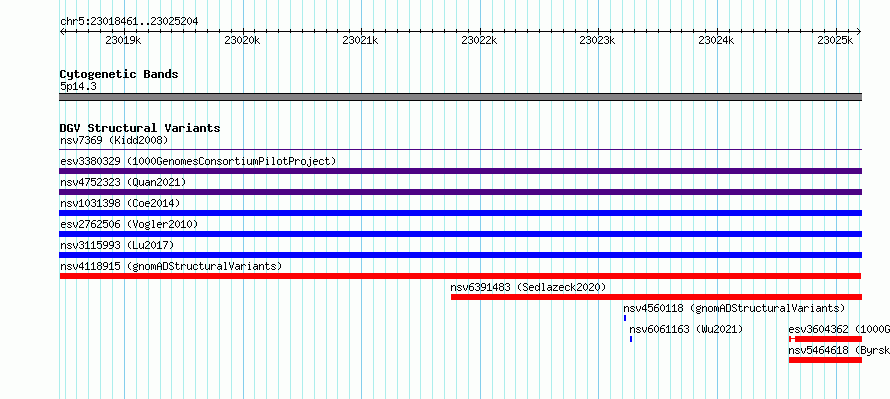Open variant label esv3380329 (1000GenomesConsortiumPilotProject)

click(198, 161)
